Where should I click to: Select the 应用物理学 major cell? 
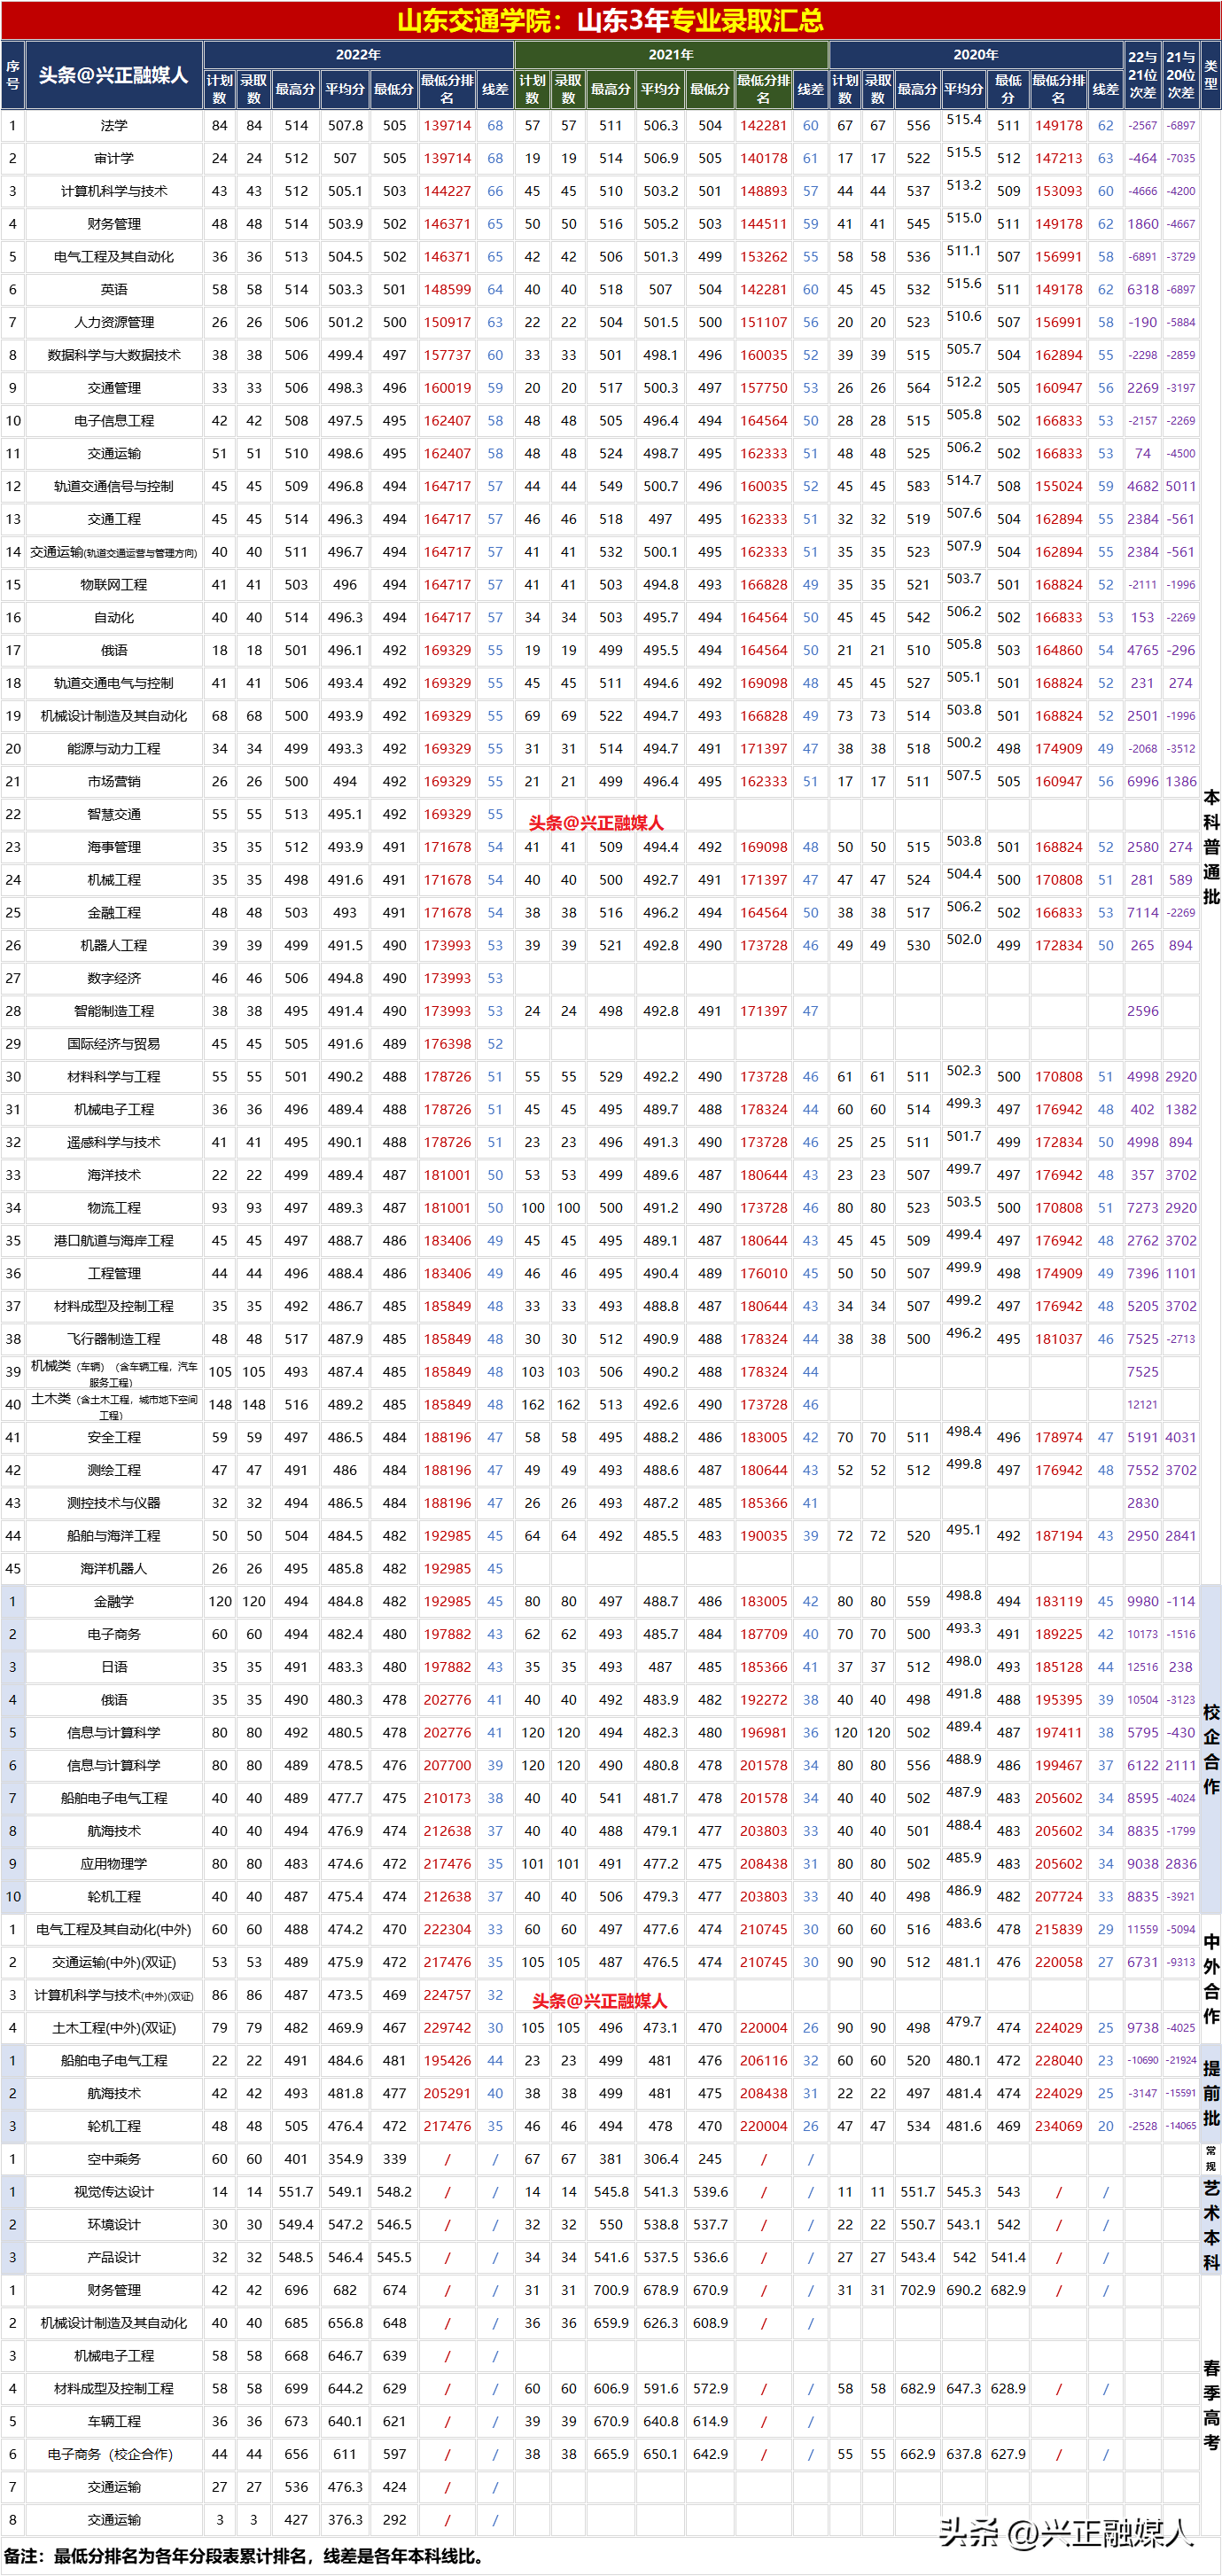pyautogui.click(x=114, y=1865)
